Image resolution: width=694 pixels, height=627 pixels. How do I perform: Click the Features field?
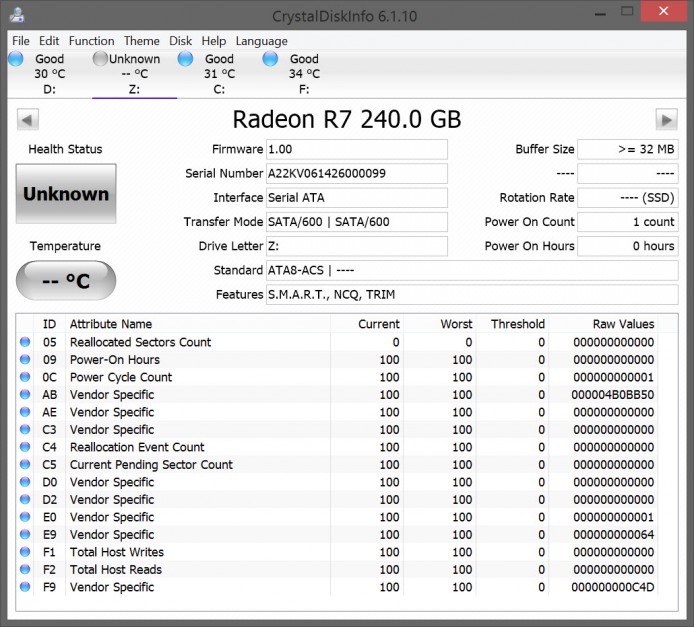pyautogui.click(x=472, y=294)
